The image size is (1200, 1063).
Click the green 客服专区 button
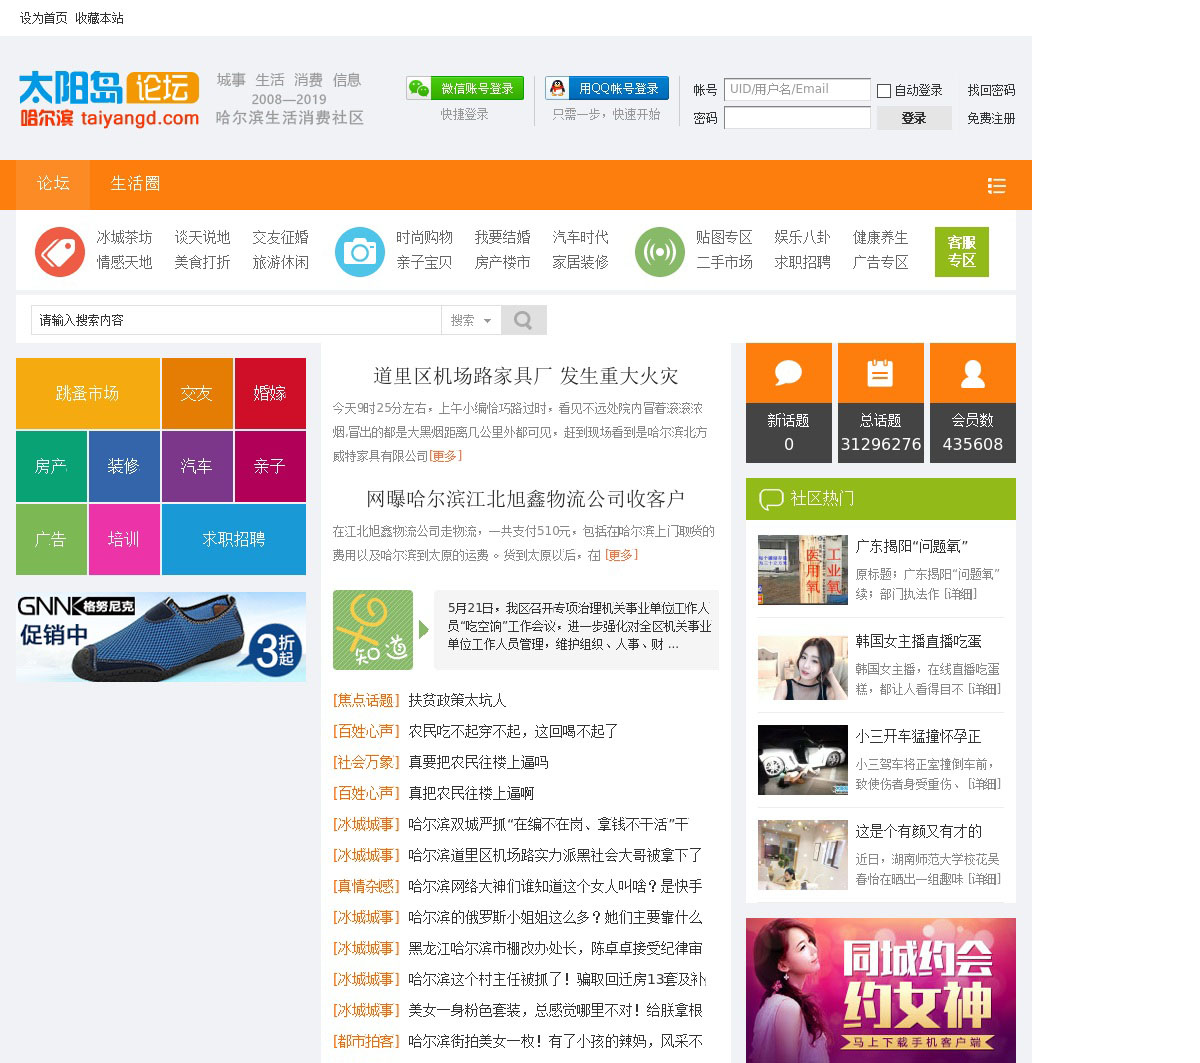[961, 251]
